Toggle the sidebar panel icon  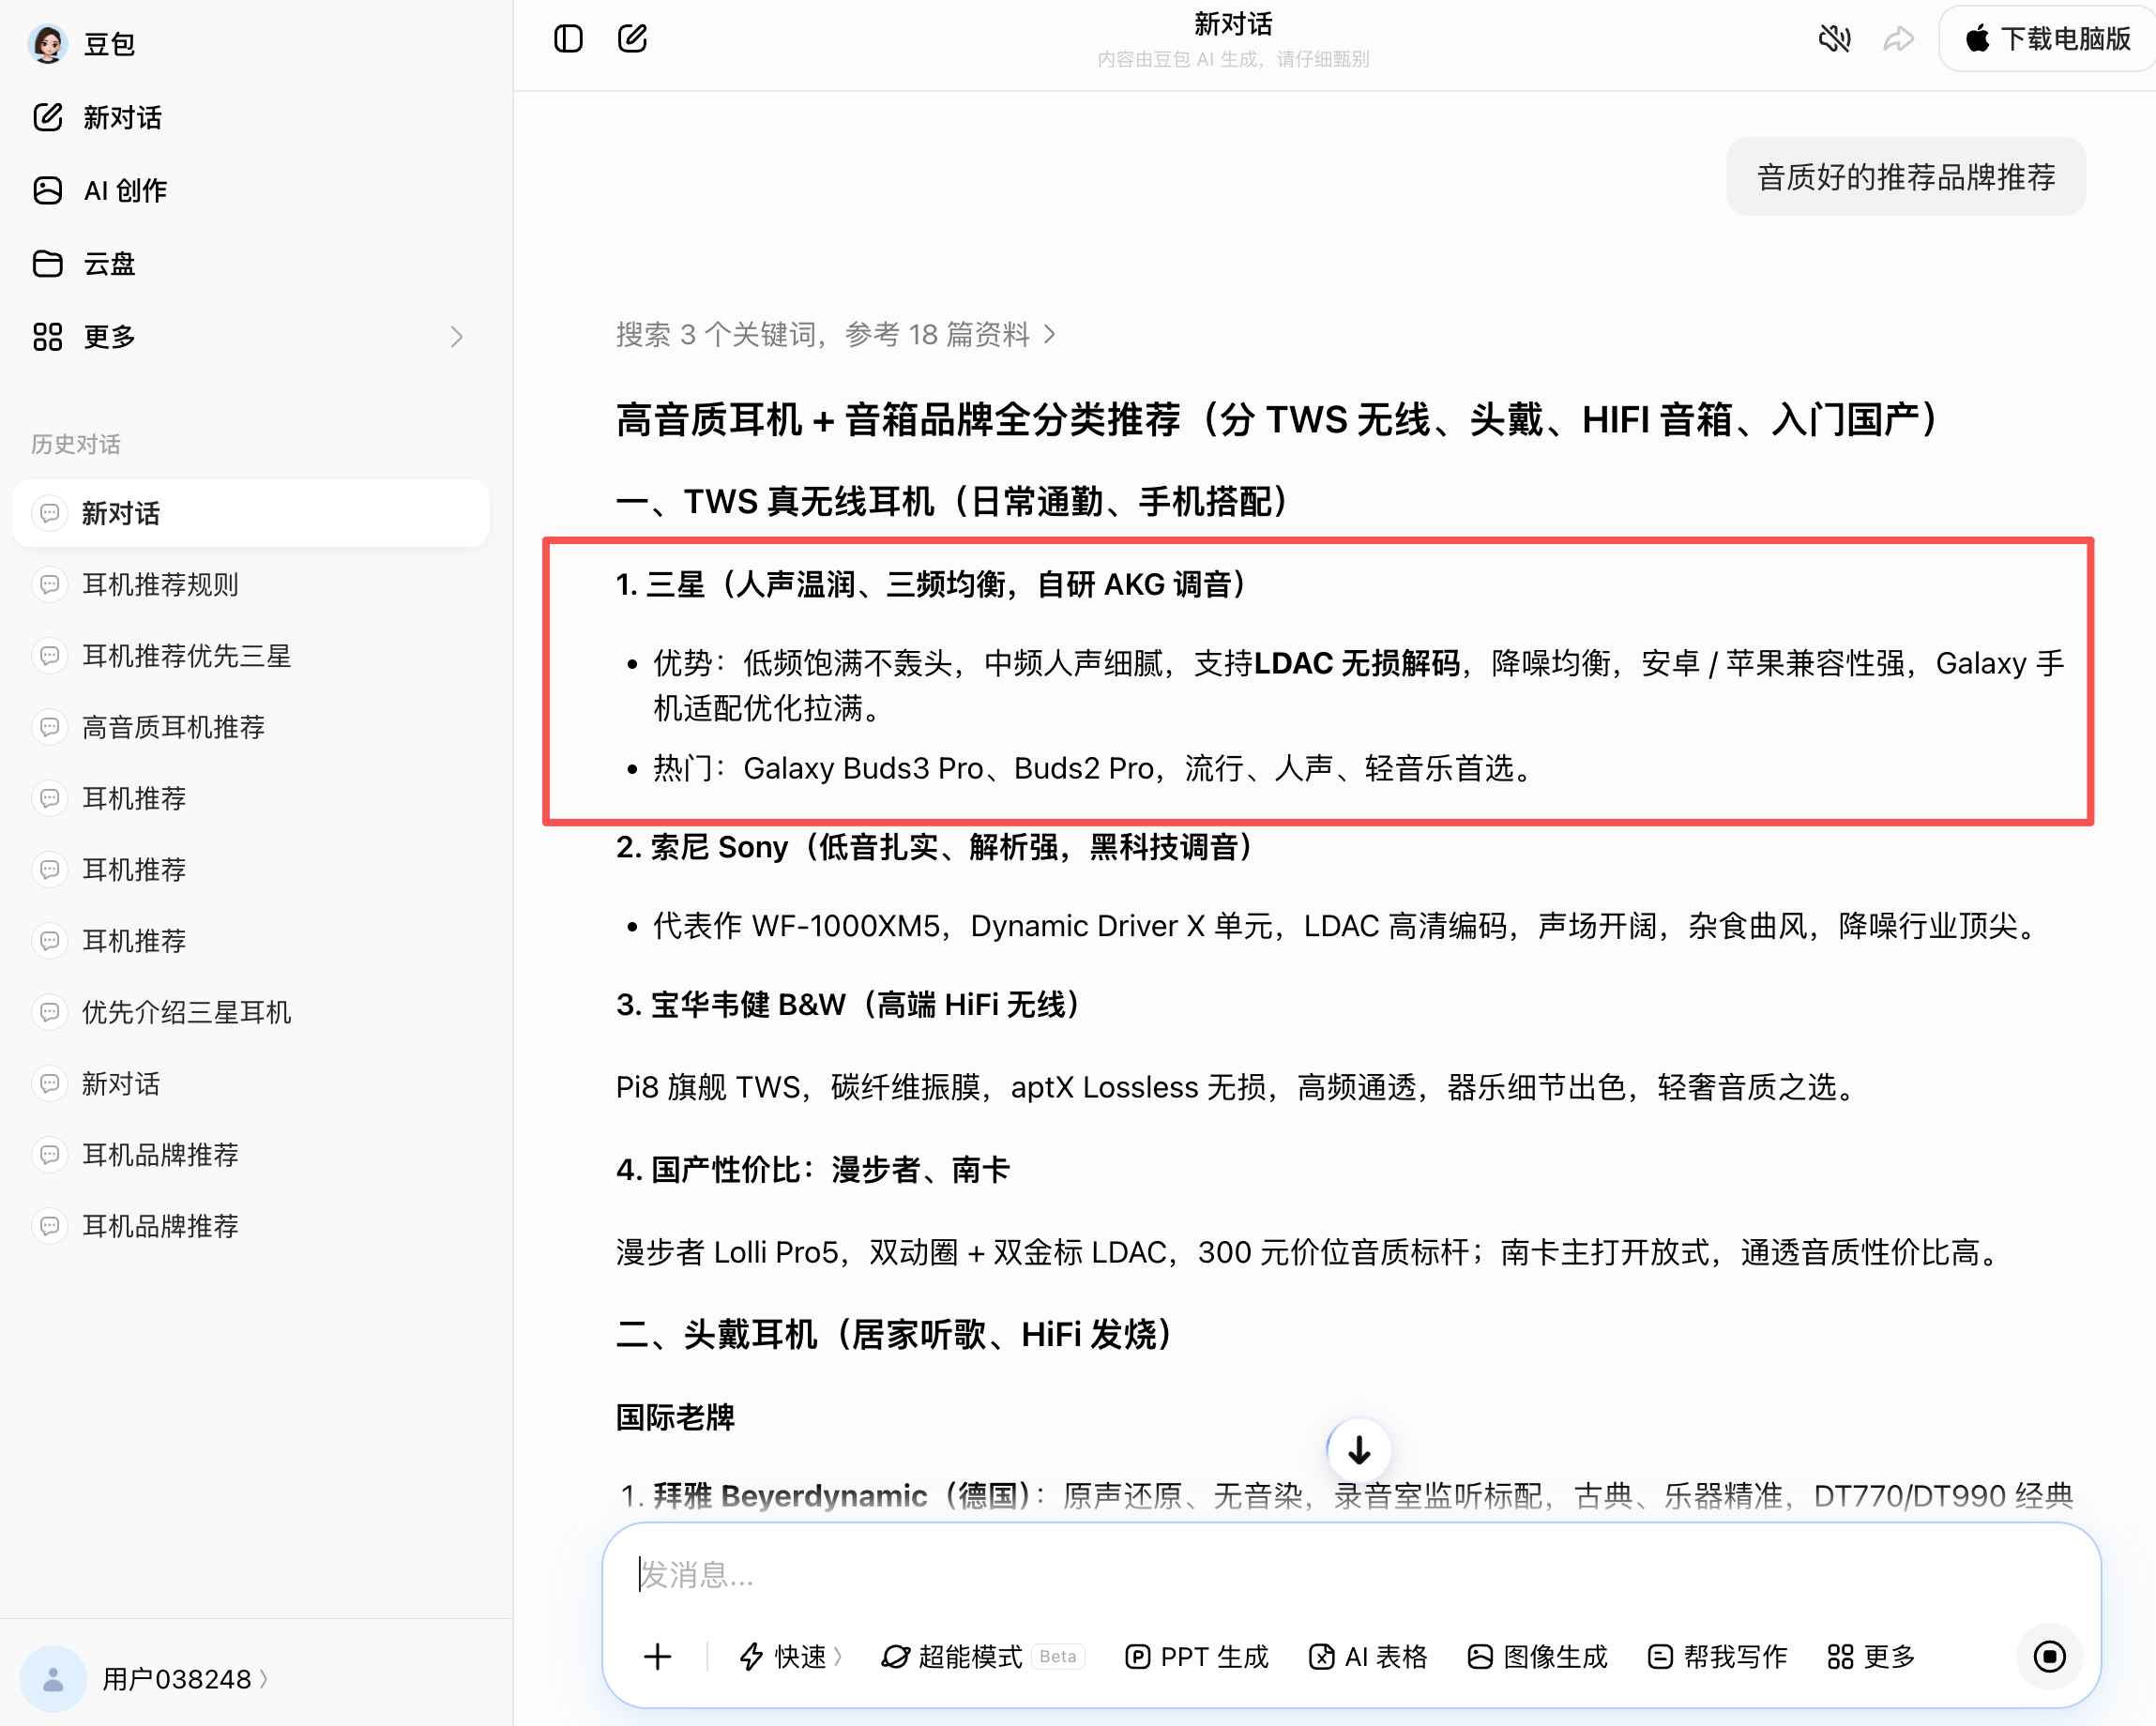click(x=568, y=39)
